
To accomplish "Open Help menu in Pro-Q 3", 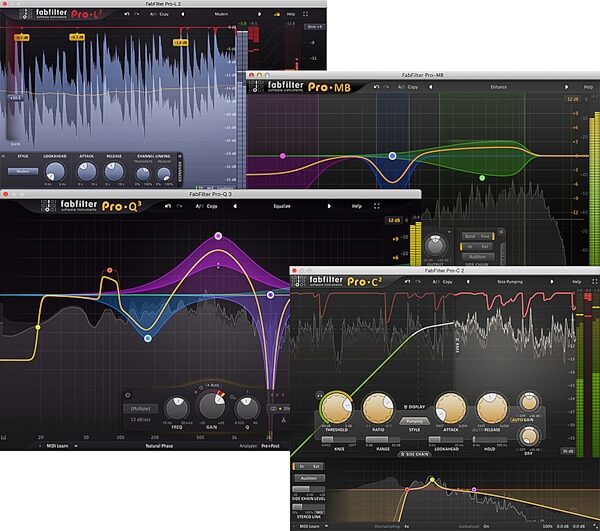I will (357, 206).
